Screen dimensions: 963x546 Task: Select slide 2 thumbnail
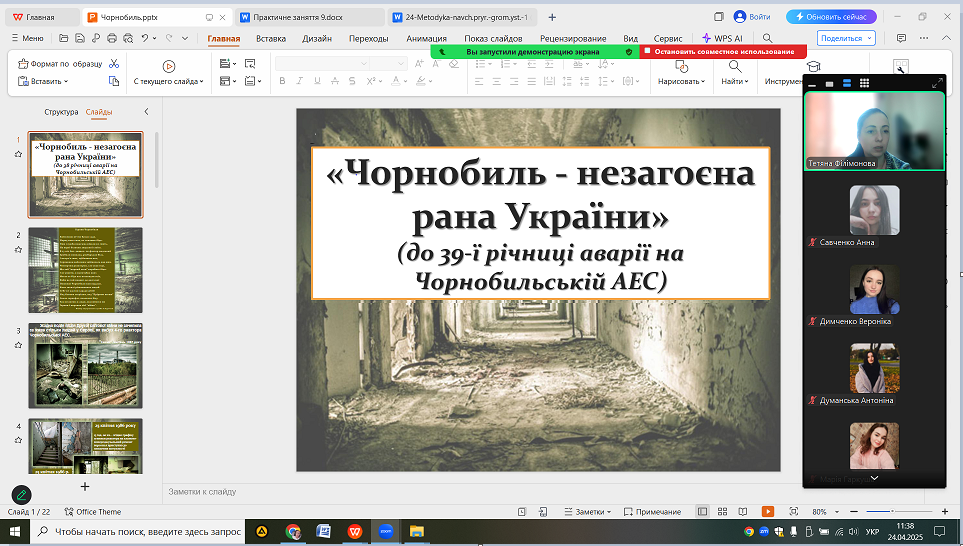coord(85,270)
